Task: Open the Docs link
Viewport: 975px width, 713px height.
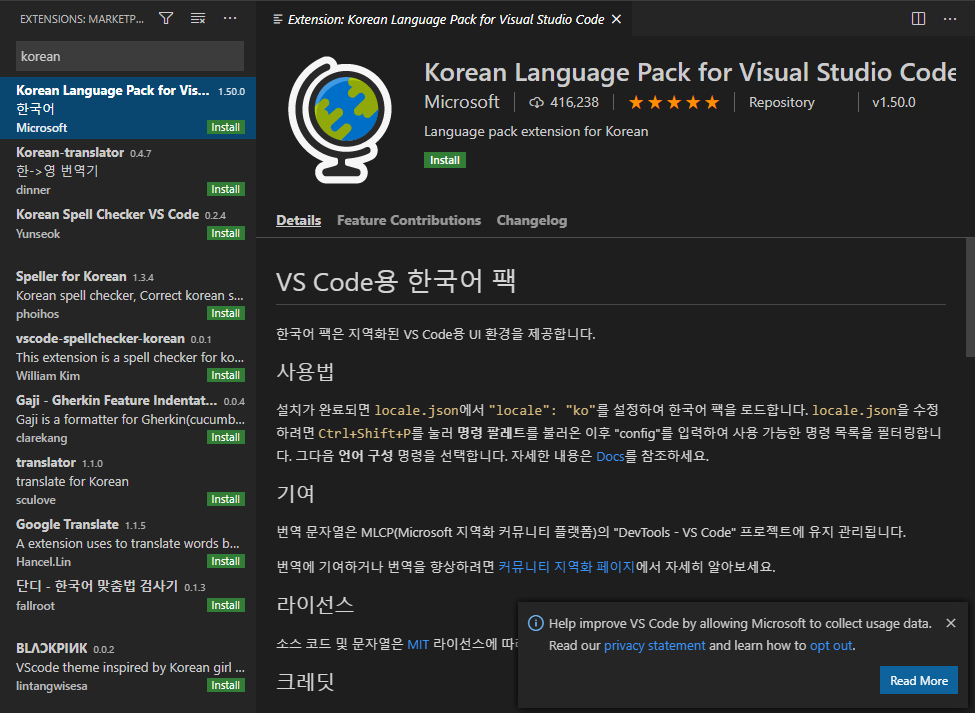Action: tap(610, 456)
